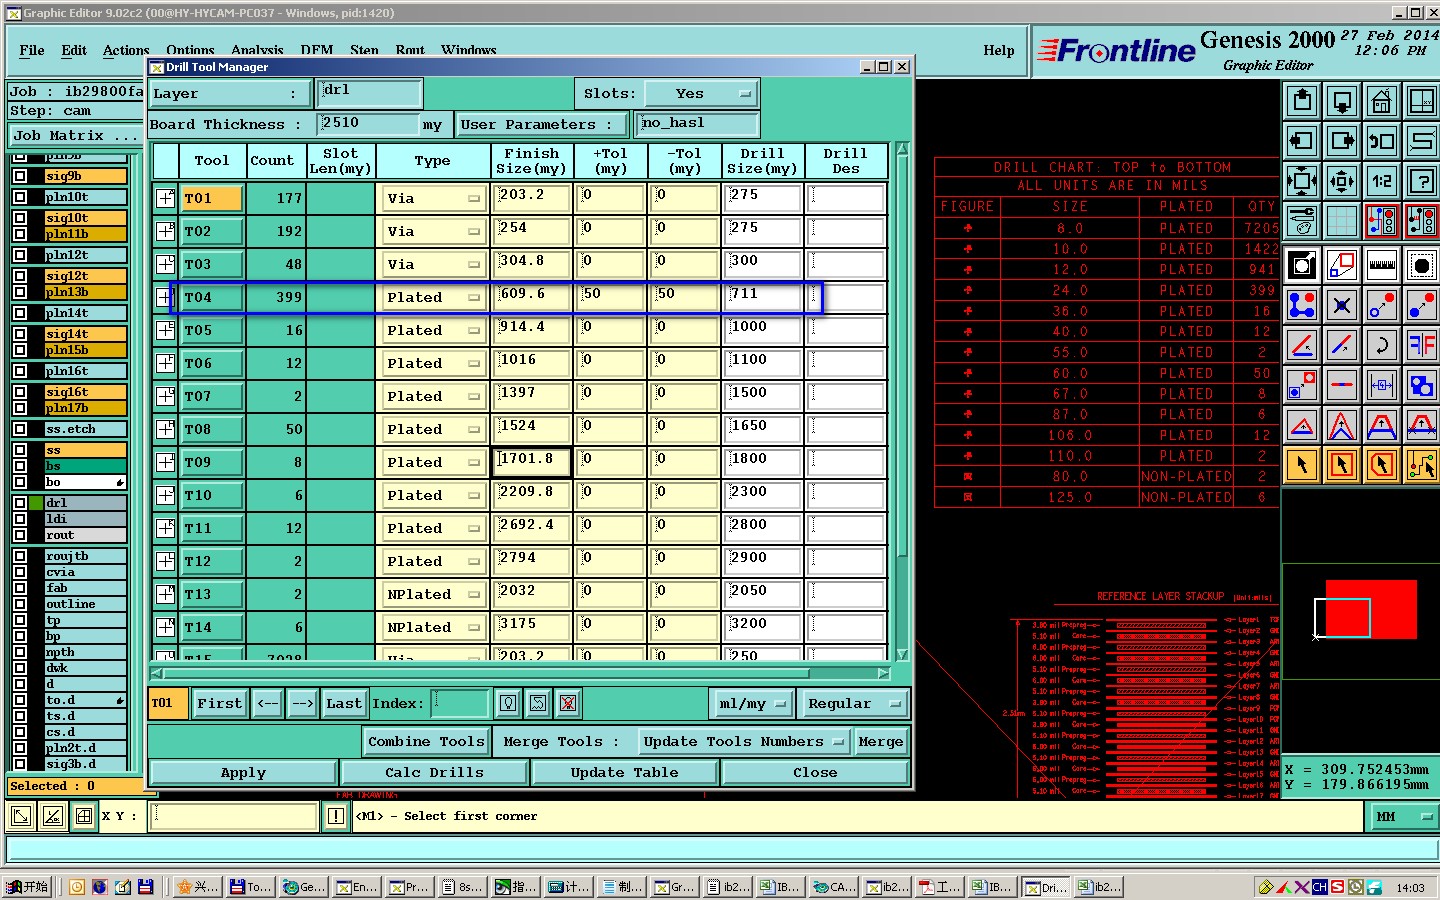Click the drill table horizontal scrollbar

(520, 673)
